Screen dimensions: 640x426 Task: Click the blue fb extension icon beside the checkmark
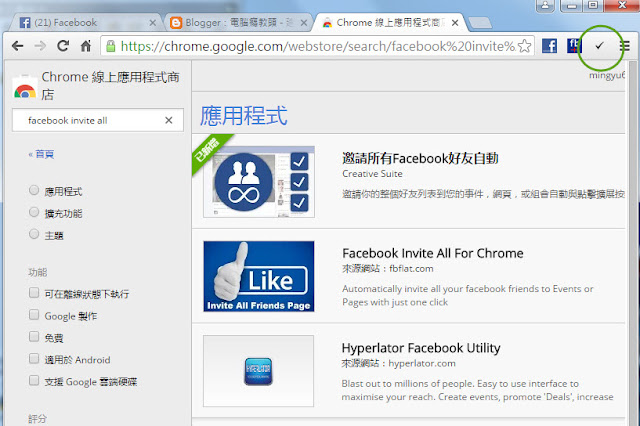[574, 46]
